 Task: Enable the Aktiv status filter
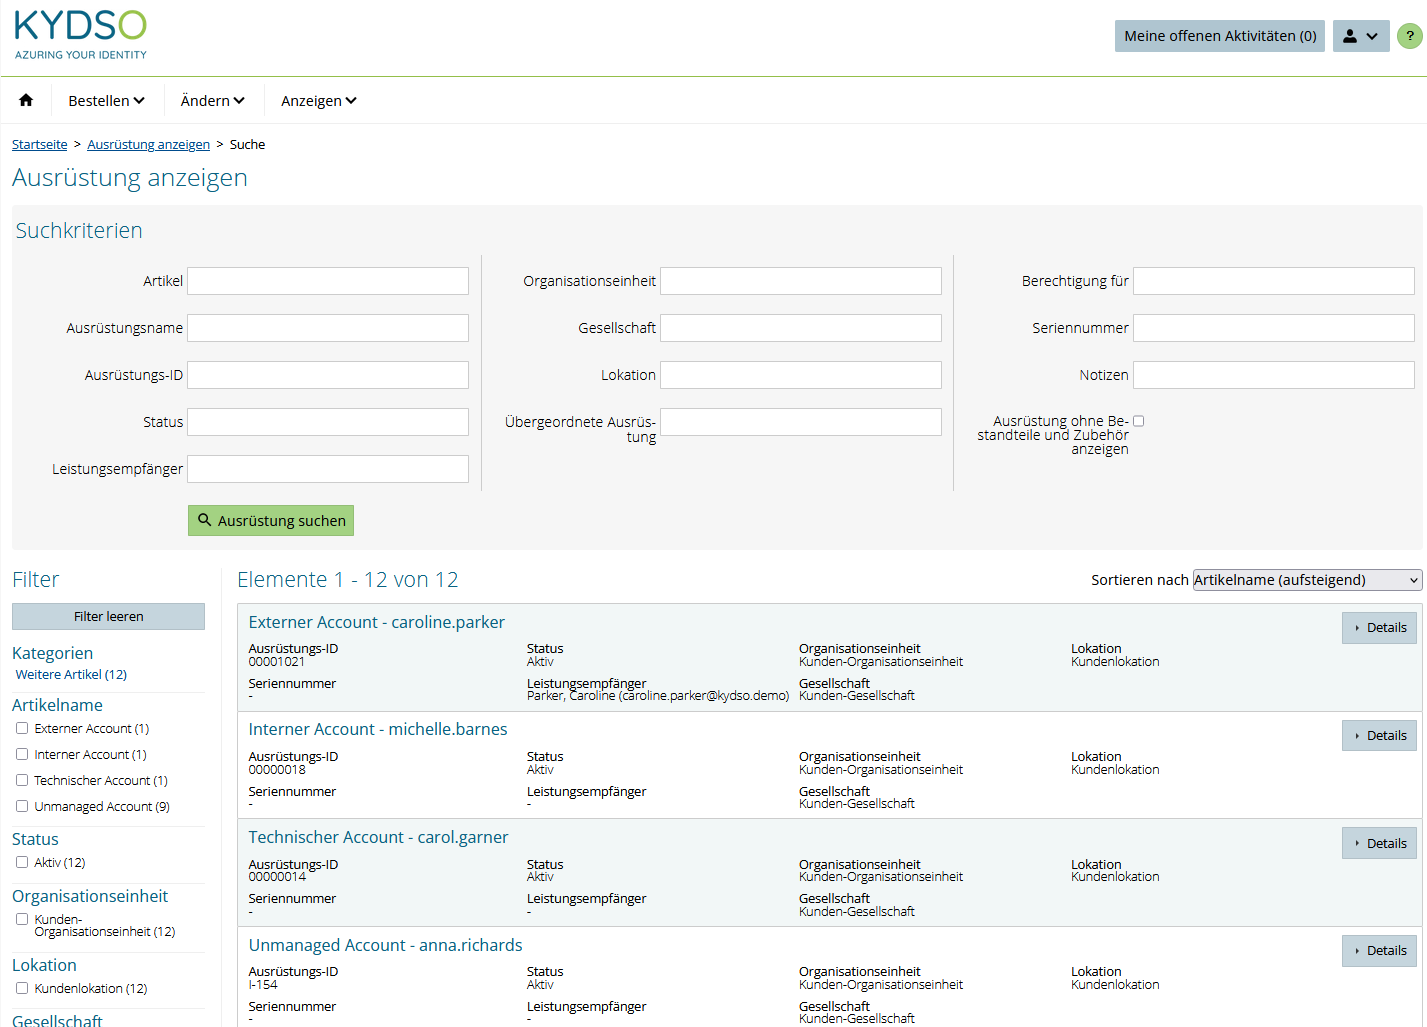(21, 861)
